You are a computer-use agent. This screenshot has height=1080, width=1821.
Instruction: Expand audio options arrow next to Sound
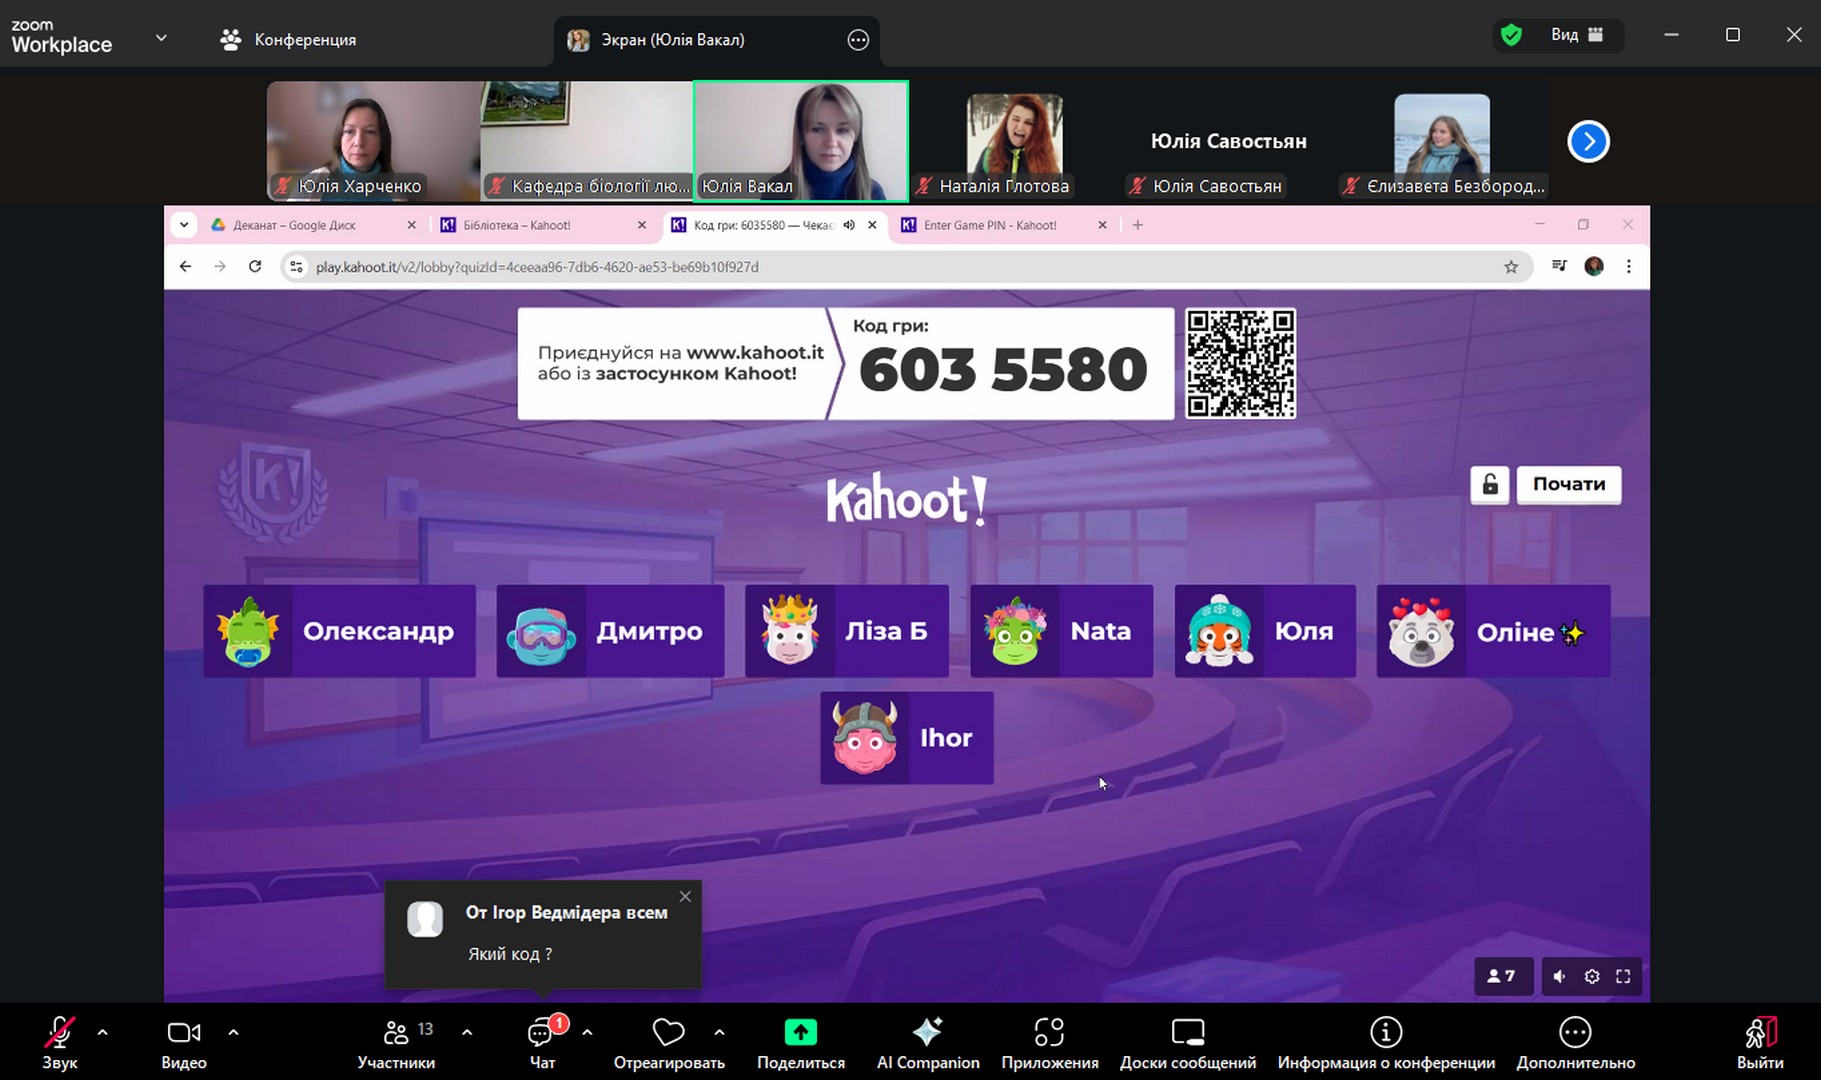[103, 1032]
